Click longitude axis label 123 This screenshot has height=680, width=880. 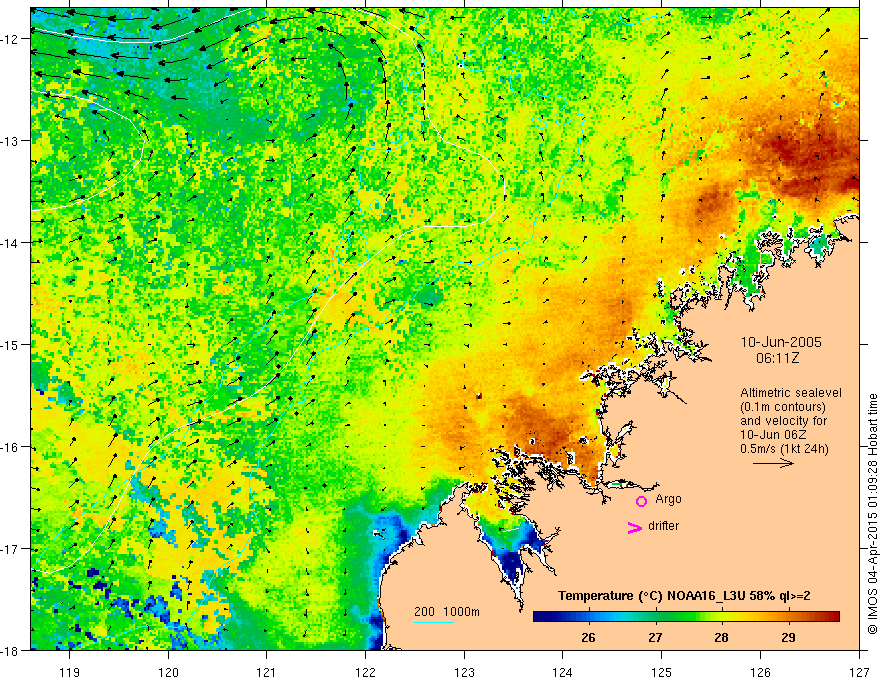coord(464,672)
